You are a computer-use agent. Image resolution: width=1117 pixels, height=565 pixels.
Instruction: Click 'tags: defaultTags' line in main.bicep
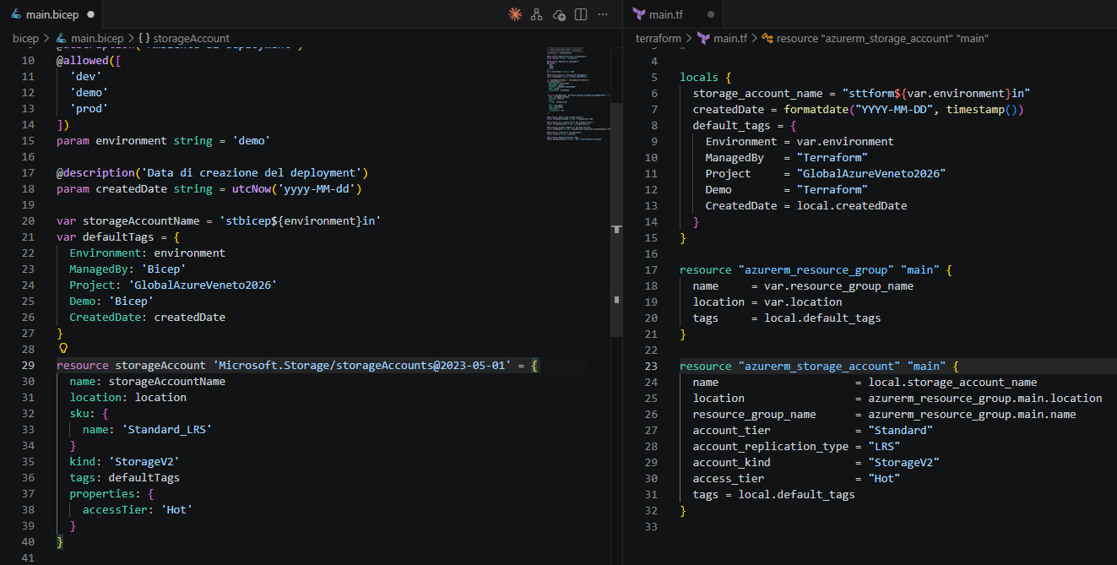(x=125, y=478)
